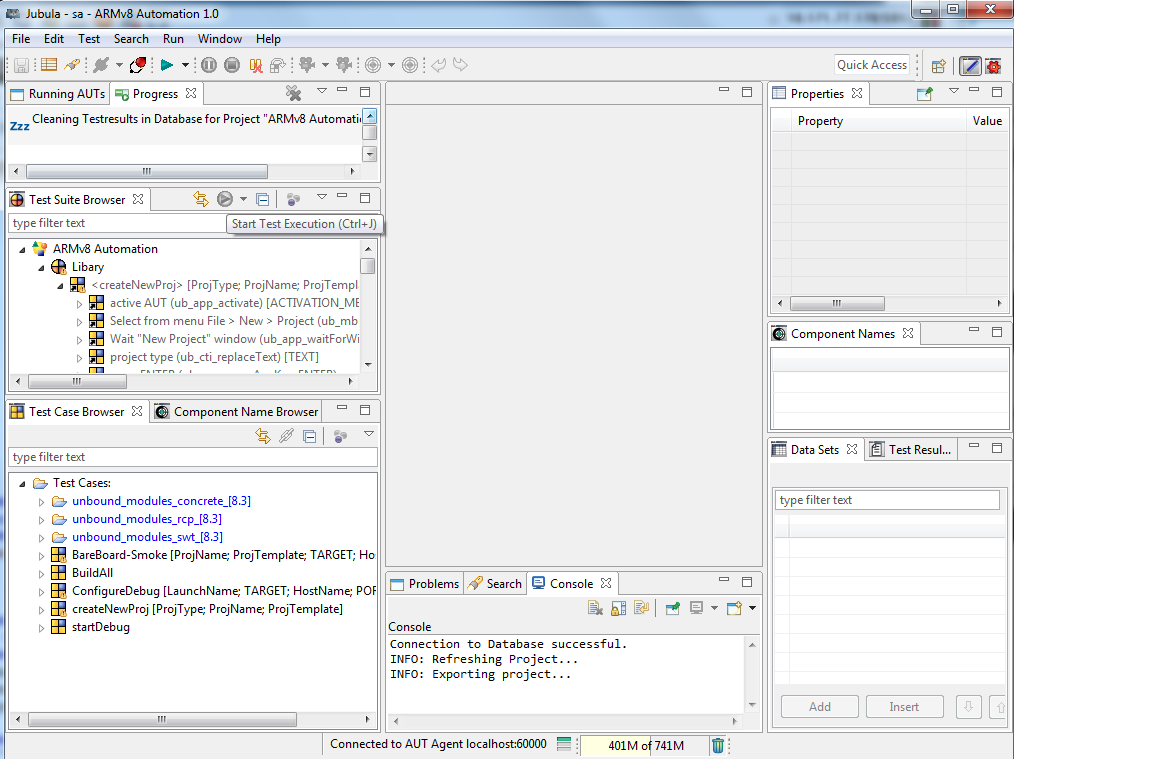The height and width of the screenshot is (759, 1152).
Task: Click the move down arrow button in Data Sets
Action: [x=968, y=707]
